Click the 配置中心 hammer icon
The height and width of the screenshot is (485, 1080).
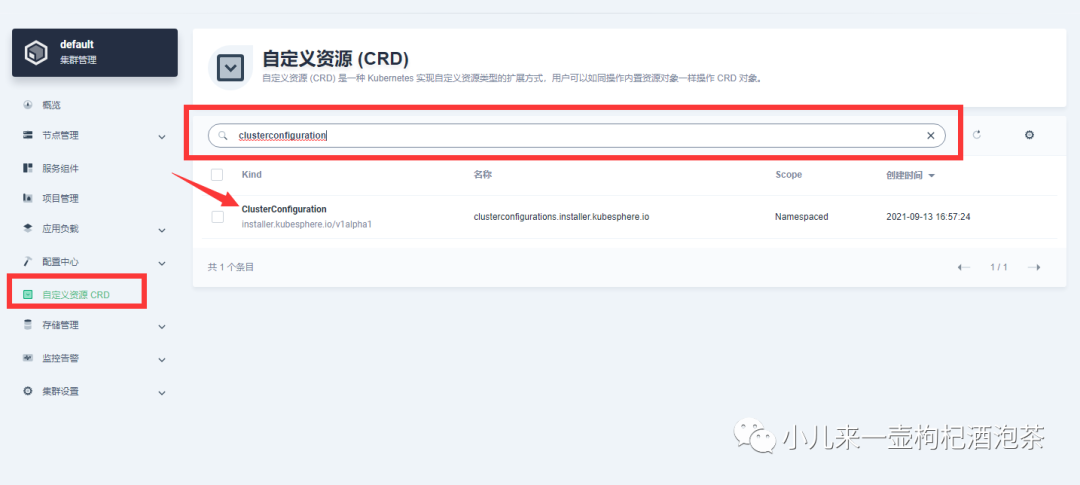[x=28, y=261]
